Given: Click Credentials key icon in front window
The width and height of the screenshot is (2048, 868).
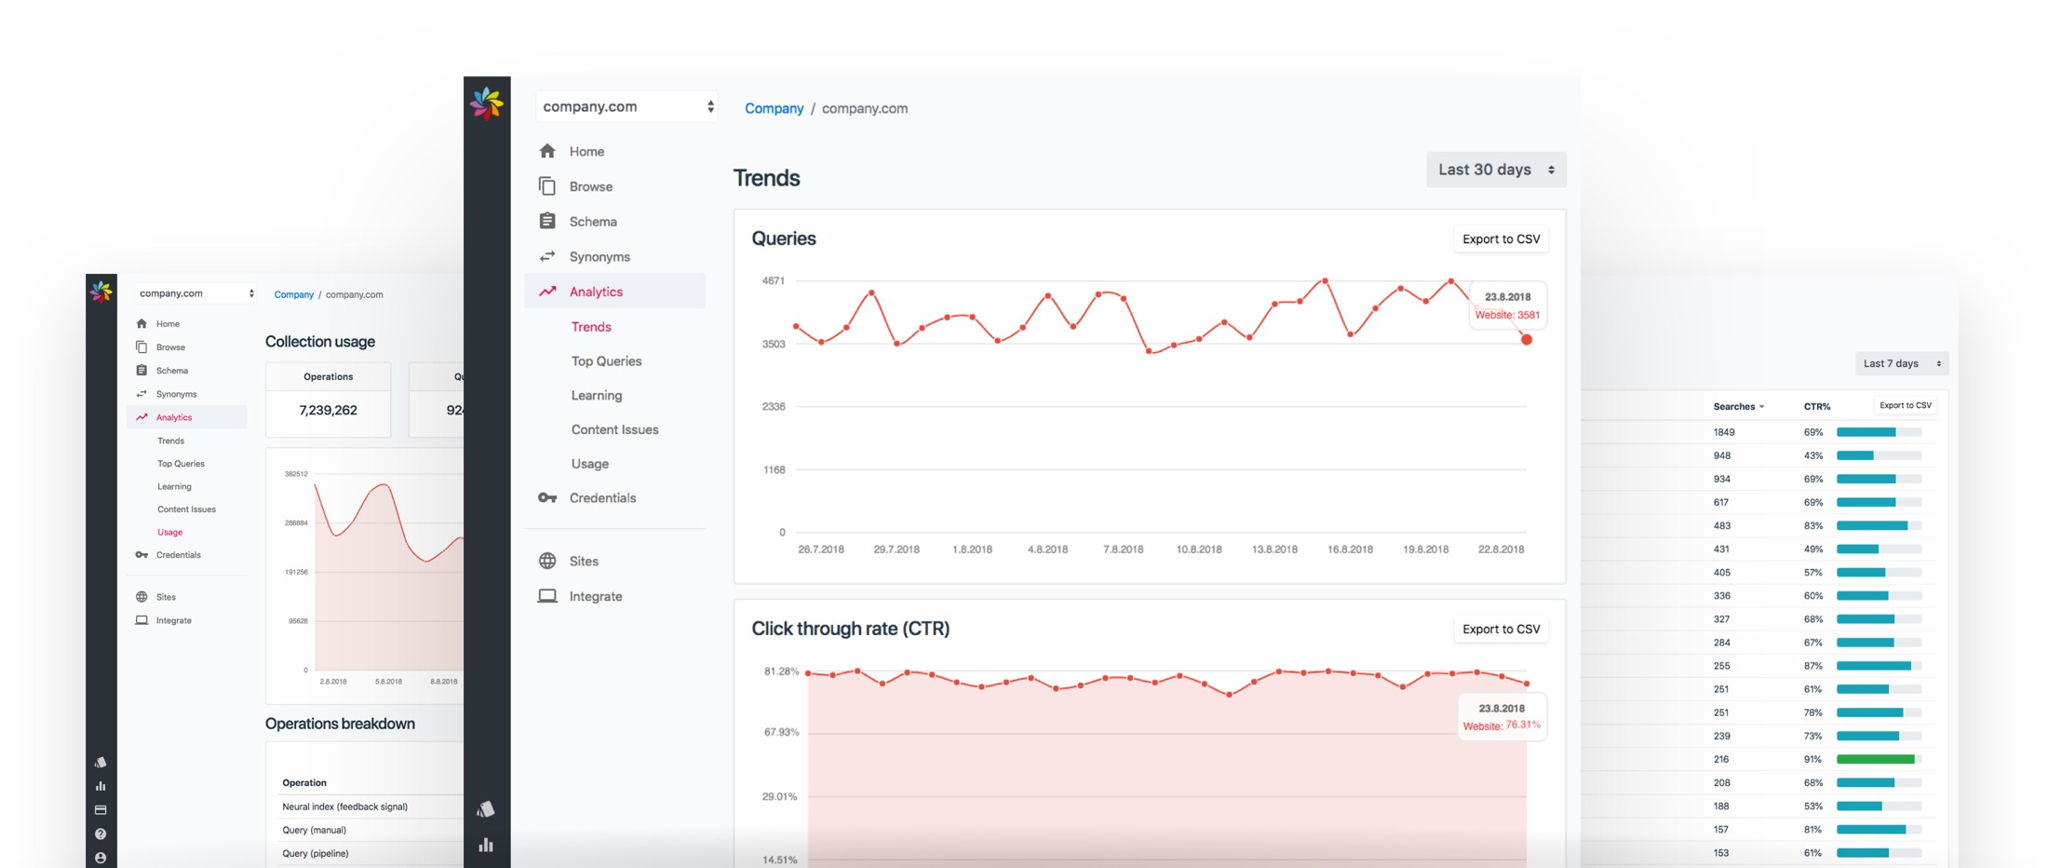Looking at the screenshot, I should click(x=547, y=497).
